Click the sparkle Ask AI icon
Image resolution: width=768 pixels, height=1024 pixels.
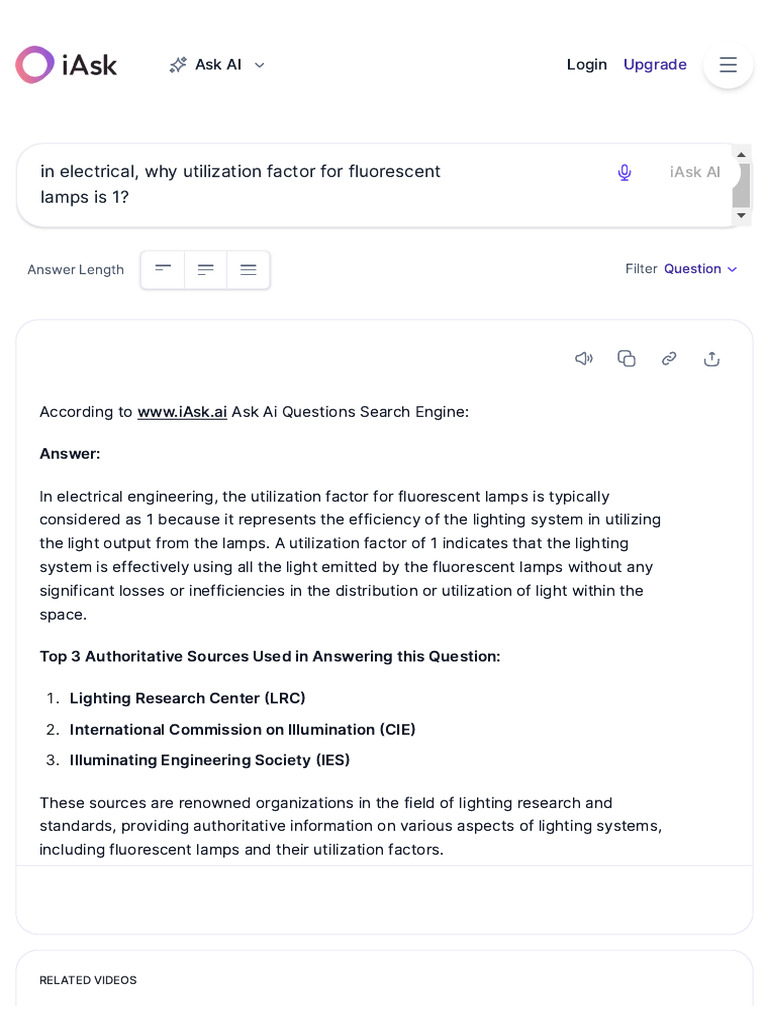pyautogui.click(x=178, y=65)
